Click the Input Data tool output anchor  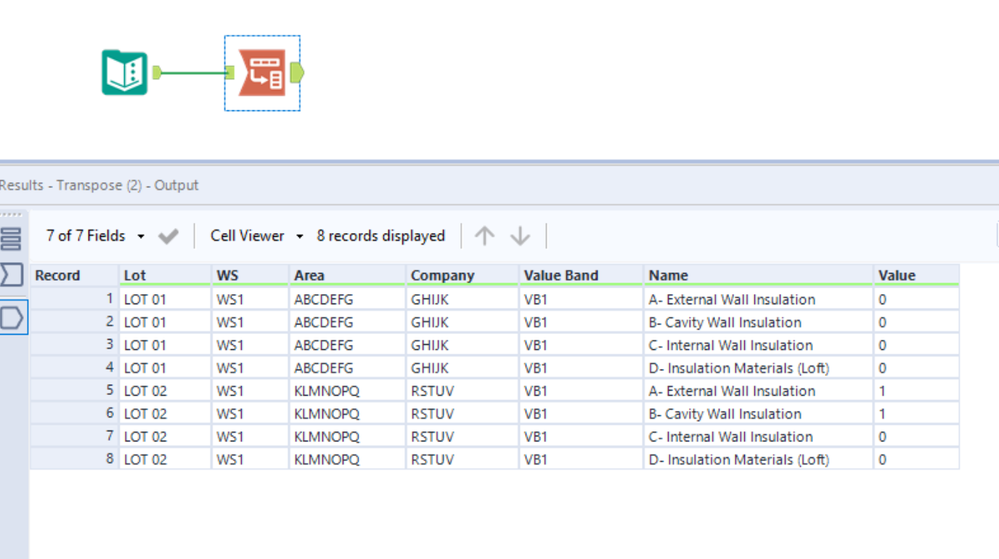157,73
